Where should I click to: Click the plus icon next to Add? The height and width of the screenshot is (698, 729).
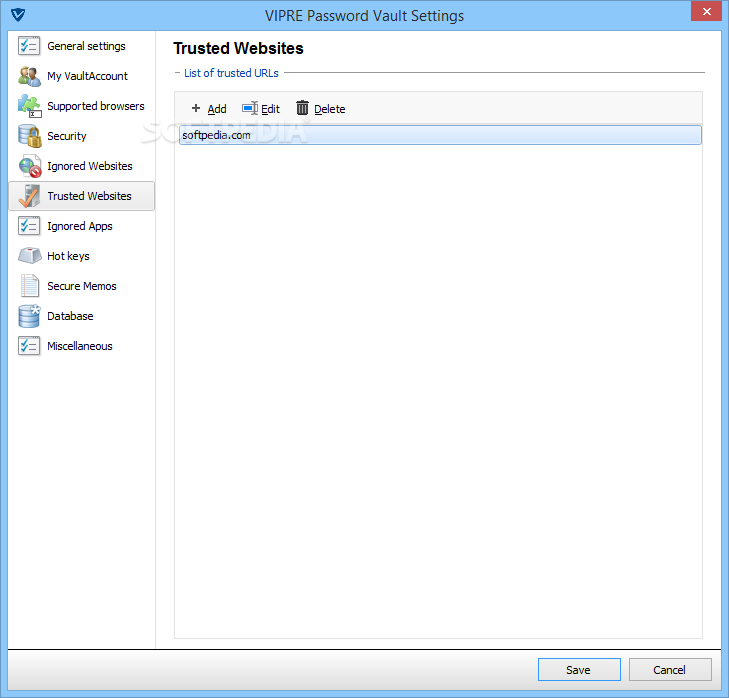[196, 108]
